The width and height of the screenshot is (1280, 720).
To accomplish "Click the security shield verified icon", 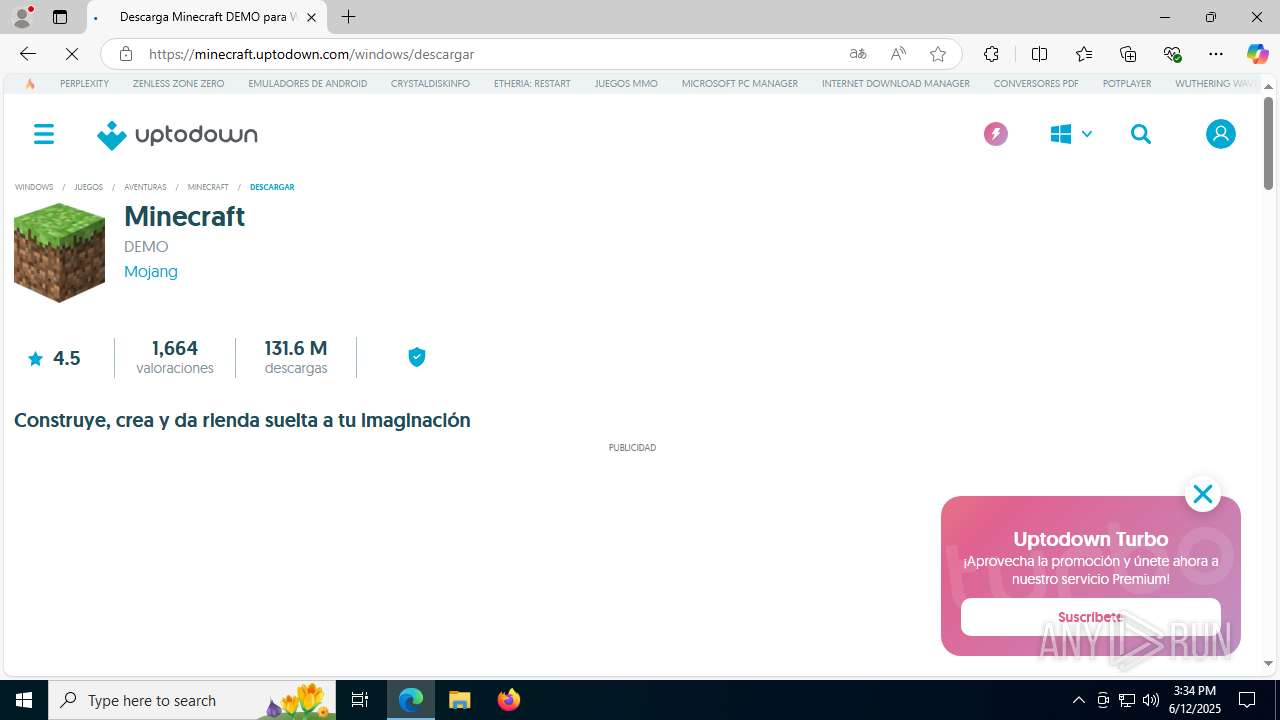I will click(x=417, y=357).
